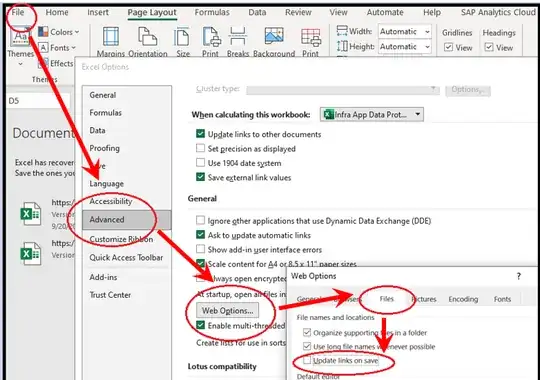Expand the Fonts dropdown arrow
Image resolution: width=540 pixels, height=380 pixels.
point(74,48)
